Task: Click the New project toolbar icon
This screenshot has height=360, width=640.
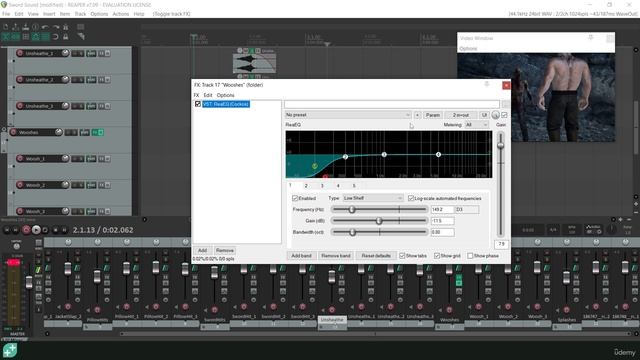Action: [6, 27]
